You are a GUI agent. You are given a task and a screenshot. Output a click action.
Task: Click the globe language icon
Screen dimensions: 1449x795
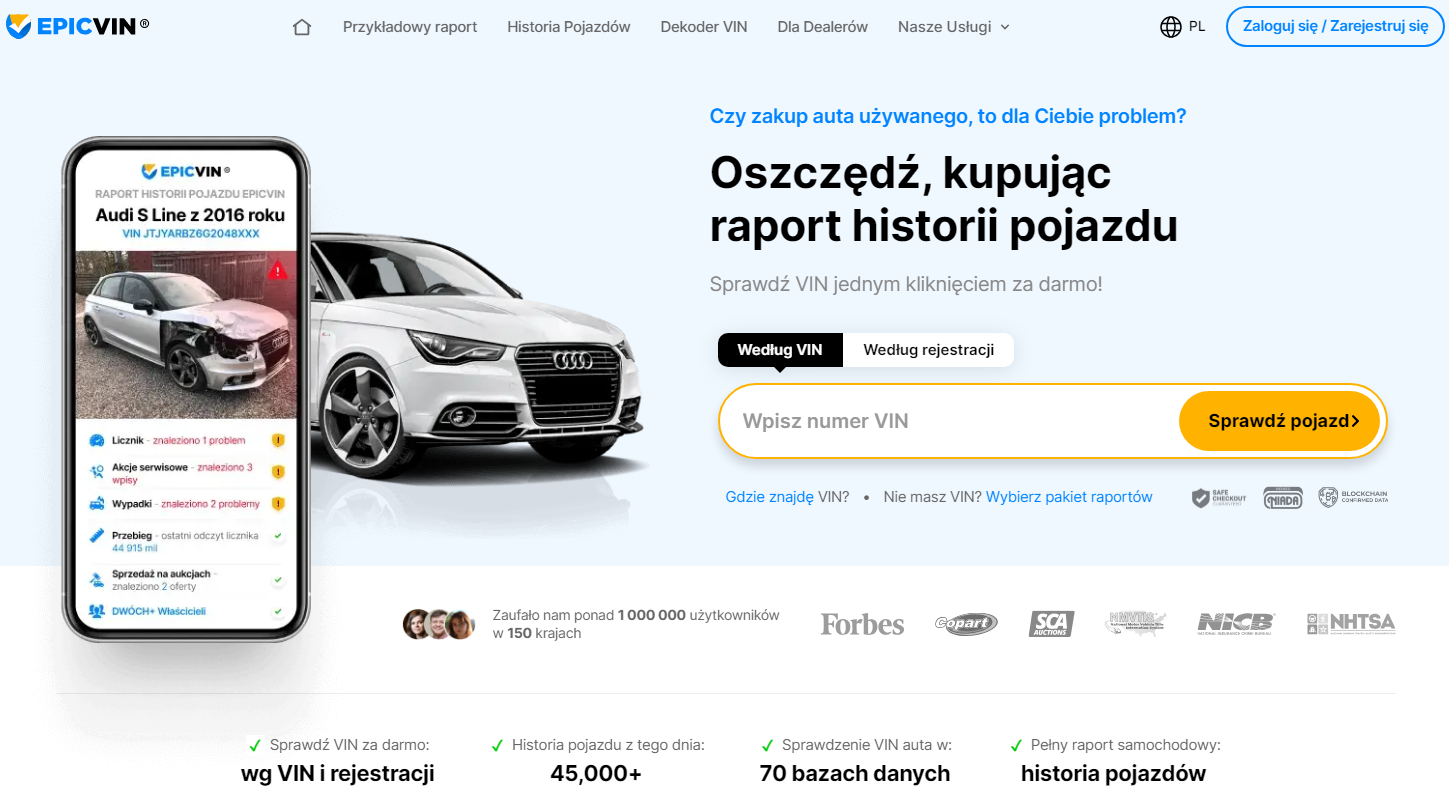point(1171,27)
